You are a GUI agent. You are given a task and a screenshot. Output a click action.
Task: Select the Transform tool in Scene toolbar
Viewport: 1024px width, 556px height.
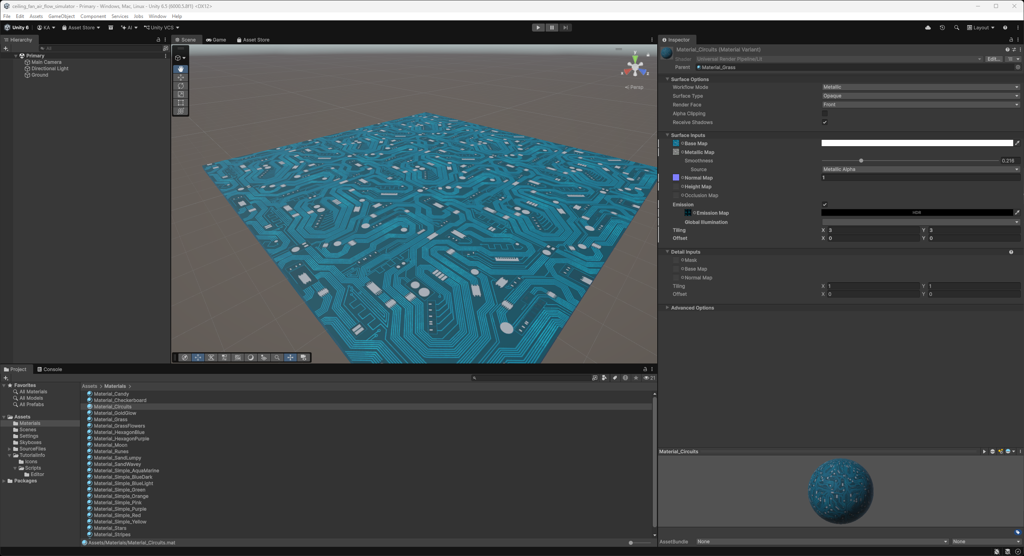click(181, 111)
